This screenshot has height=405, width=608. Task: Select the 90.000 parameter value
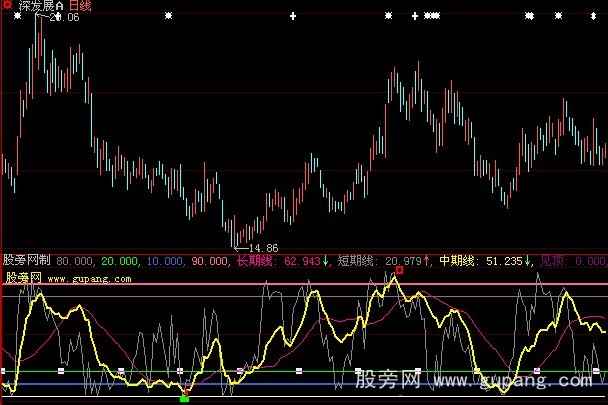(209, 261)
